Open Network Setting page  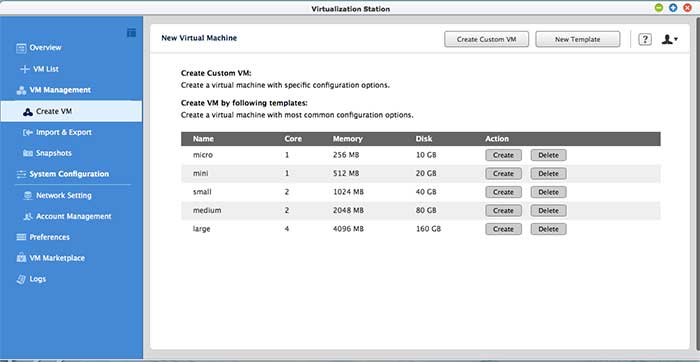(x=64, y=196)
